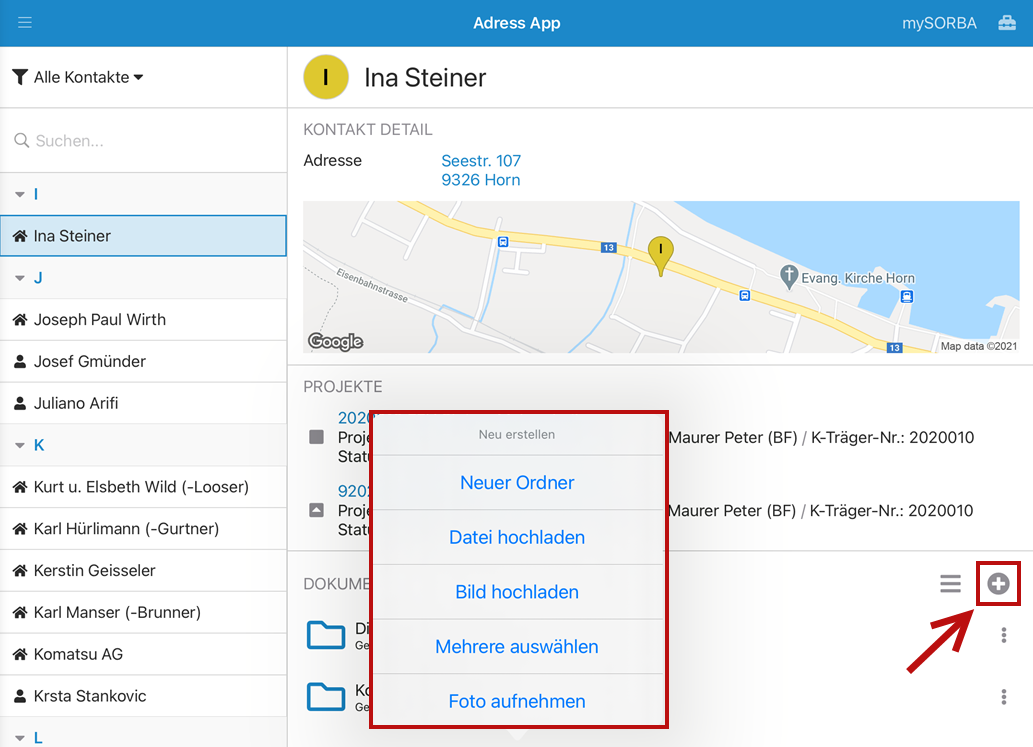Open the toolbox icon in header
This screenshot has height=747, width=1033.
pos(1007,23)
